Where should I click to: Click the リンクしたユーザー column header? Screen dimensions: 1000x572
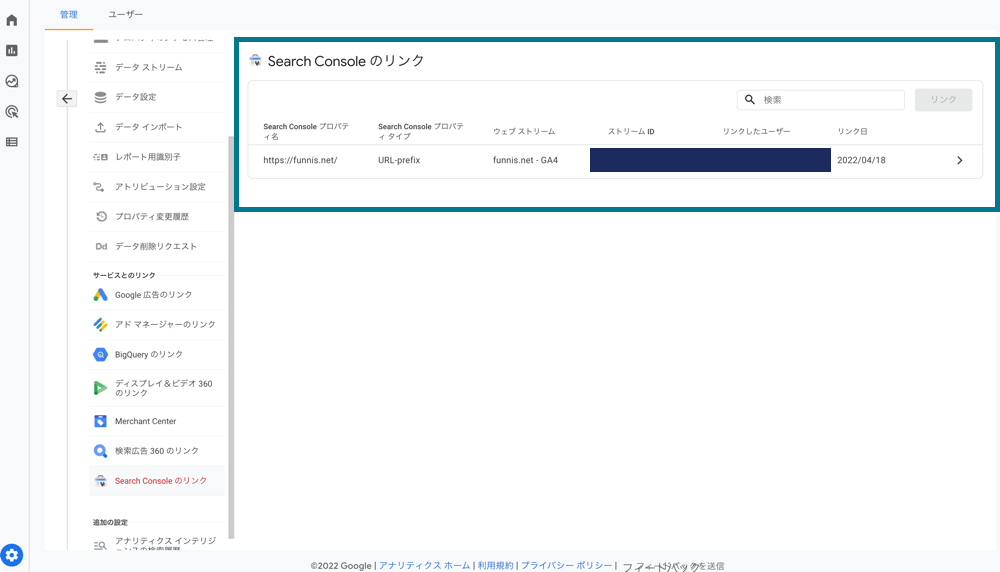pyautogui.click(x=756, y=131)
